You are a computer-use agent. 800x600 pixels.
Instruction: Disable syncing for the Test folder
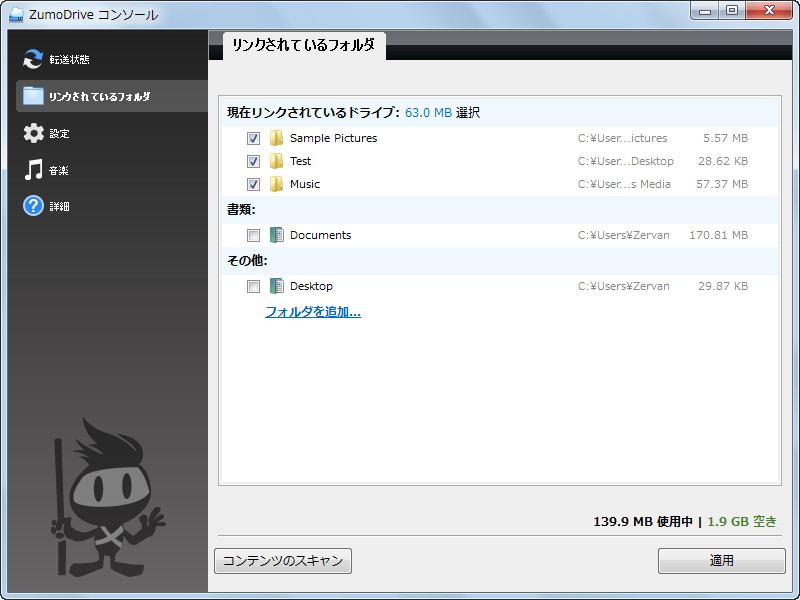(x=253, y=160)
